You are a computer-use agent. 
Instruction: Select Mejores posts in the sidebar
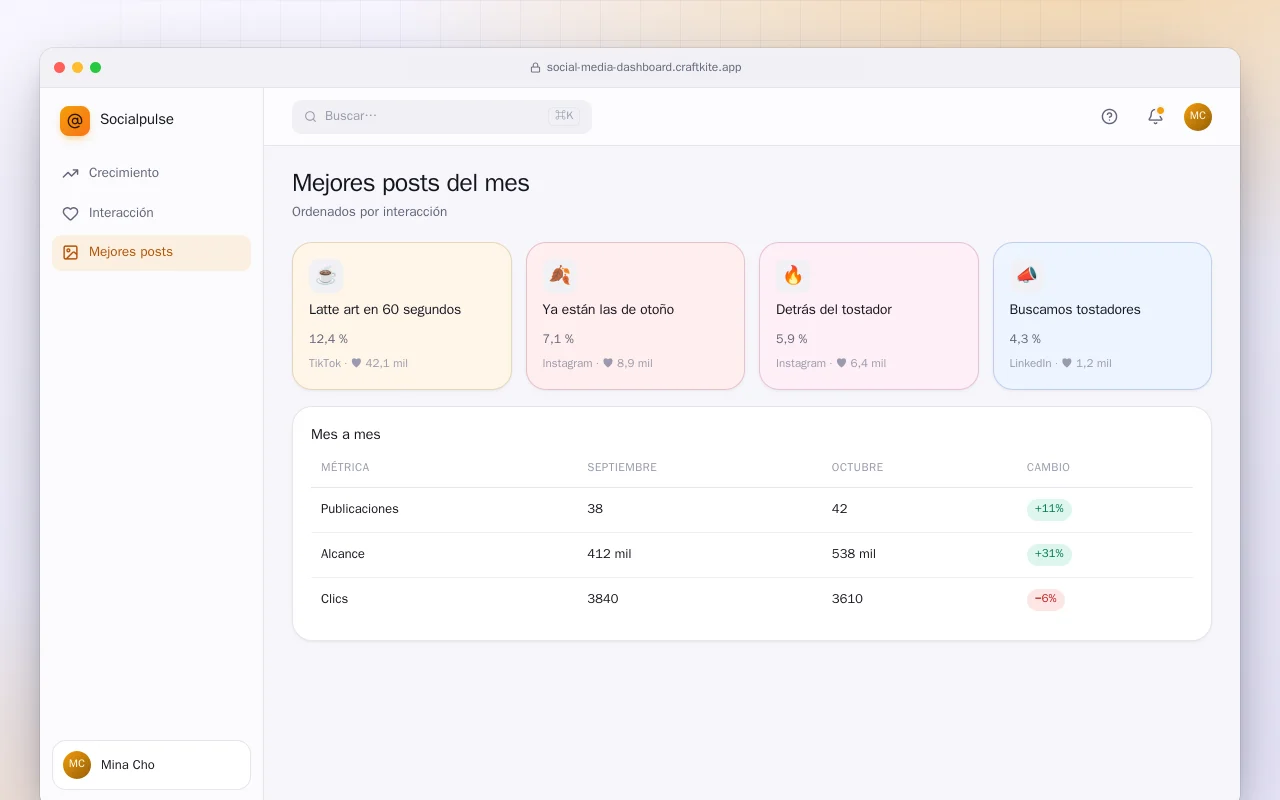(x=151, y=253)
